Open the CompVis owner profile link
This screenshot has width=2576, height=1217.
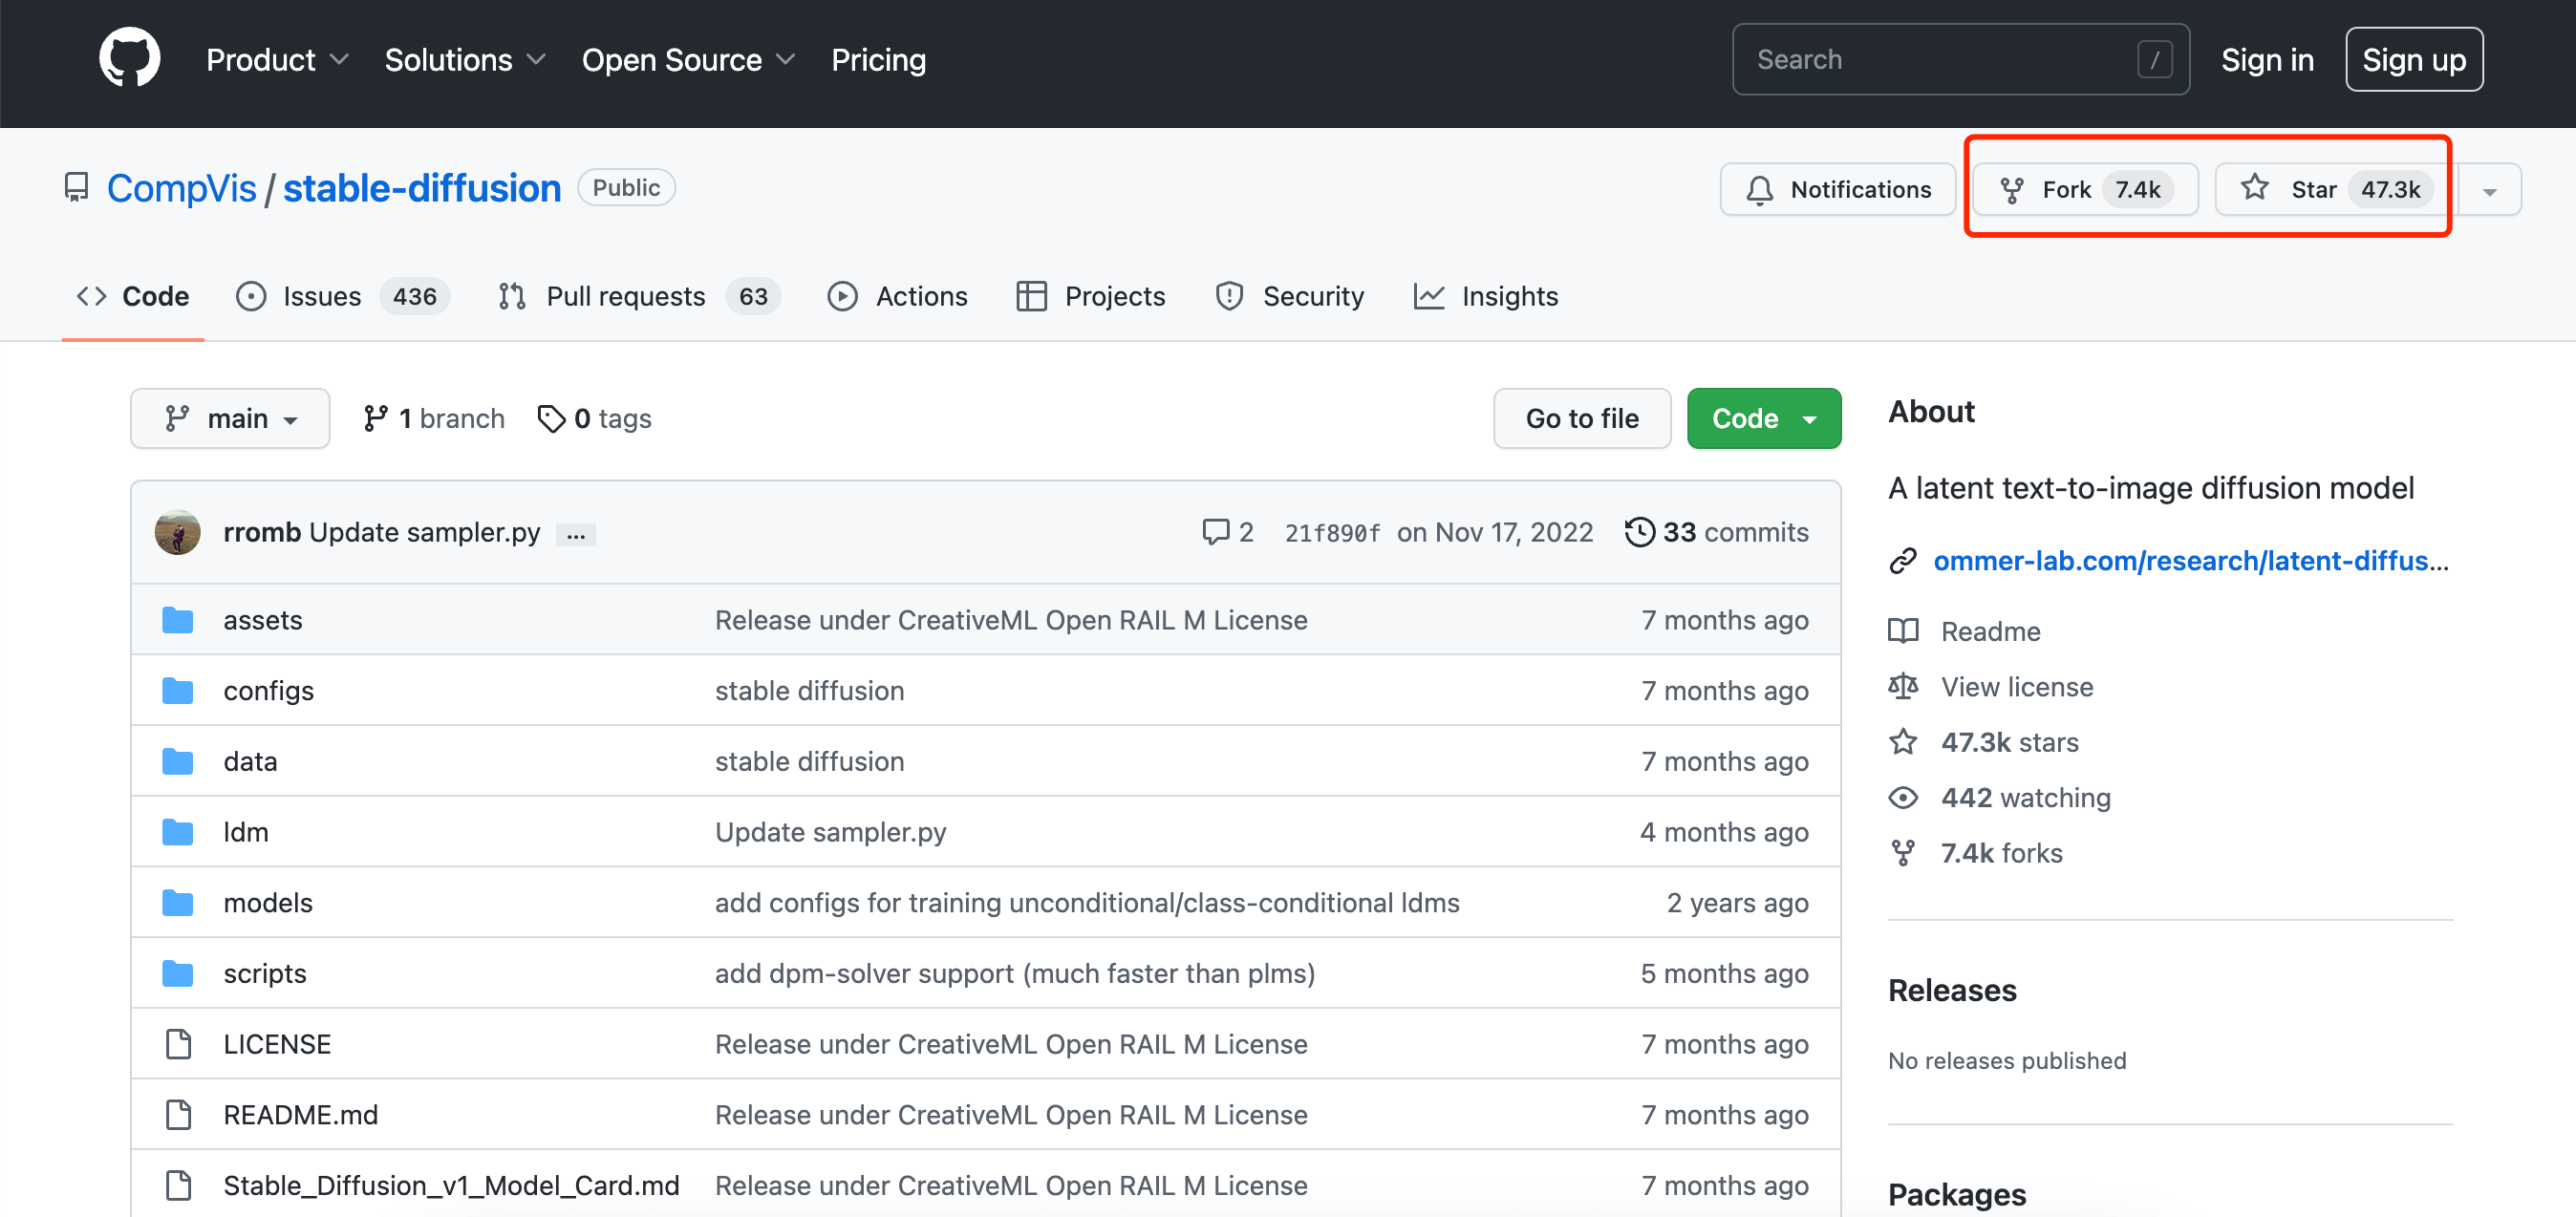coord(181,188)
